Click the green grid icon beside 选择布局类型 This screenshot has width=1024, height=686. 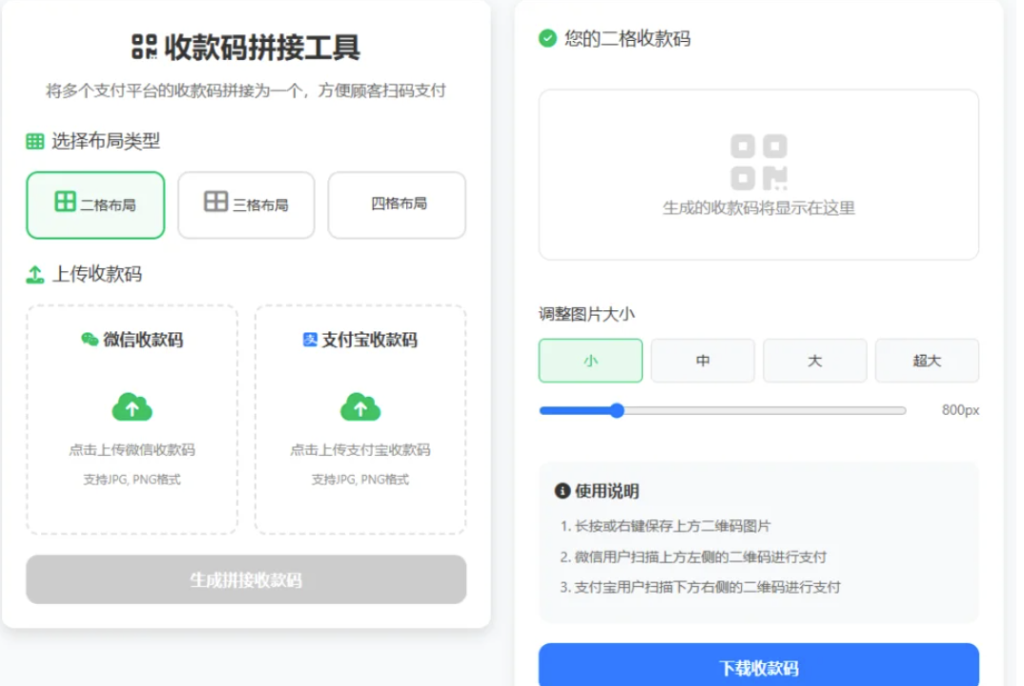[x=35, y=141]
